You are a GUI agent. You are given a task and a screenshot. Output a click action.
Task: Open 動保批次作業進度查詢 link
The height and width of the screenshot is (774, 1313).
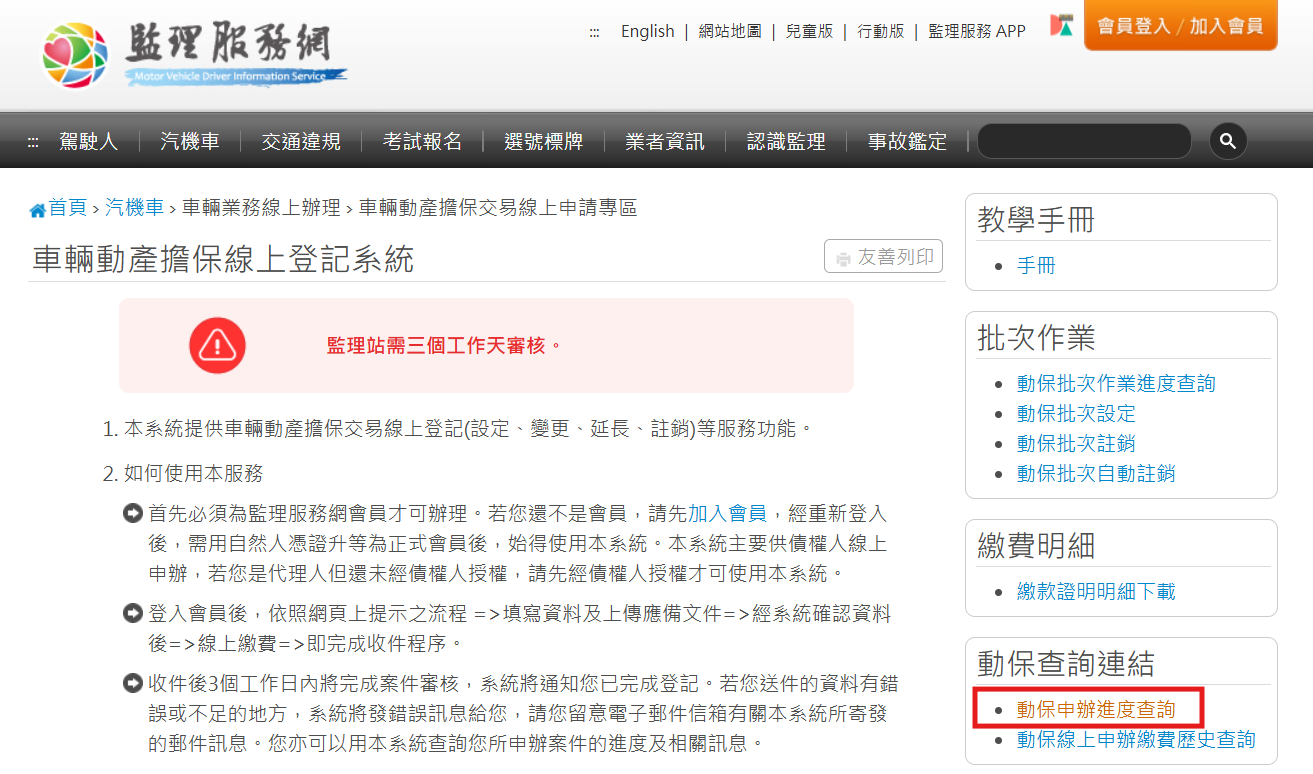pyautogui.click(x=1116, y=384)
